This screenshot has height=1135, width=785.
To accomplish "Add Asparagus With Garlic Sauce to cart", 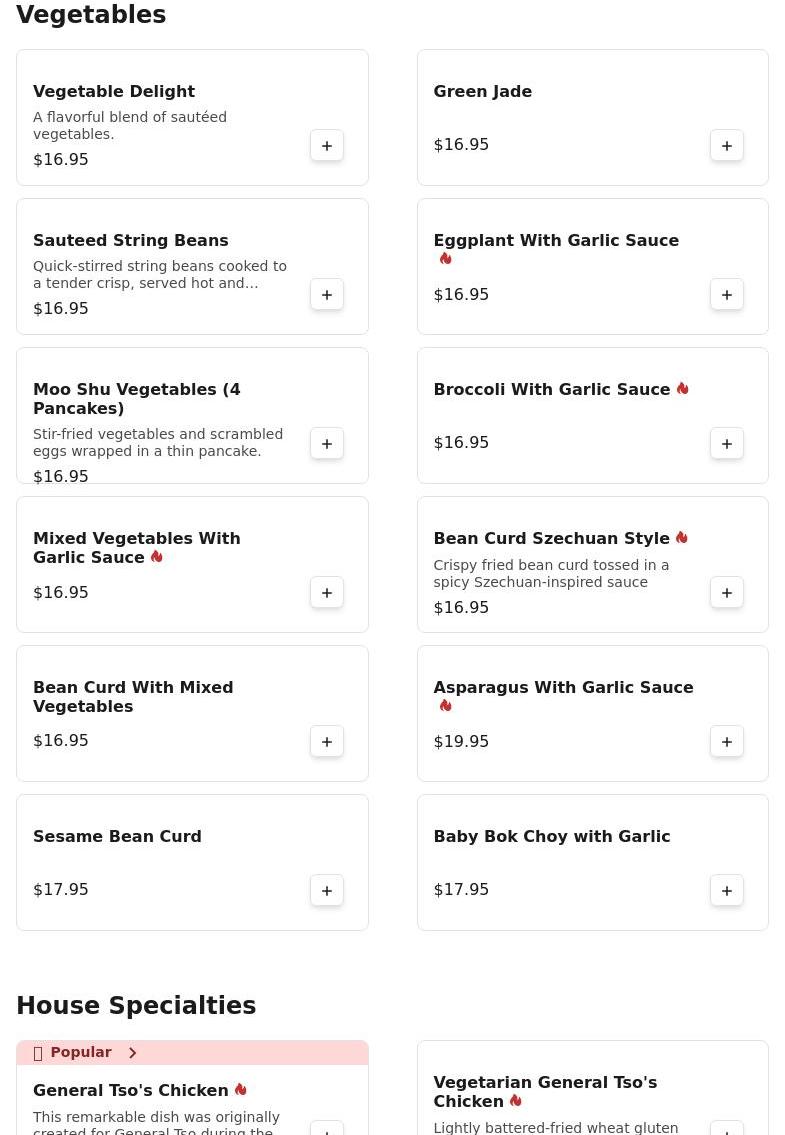I will click(727, 742).
